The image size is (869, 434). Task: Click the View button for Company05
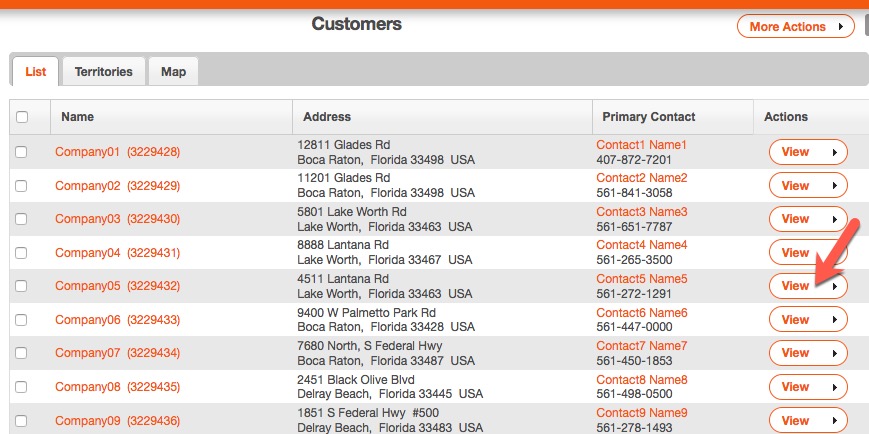click(x=795, y=286)
